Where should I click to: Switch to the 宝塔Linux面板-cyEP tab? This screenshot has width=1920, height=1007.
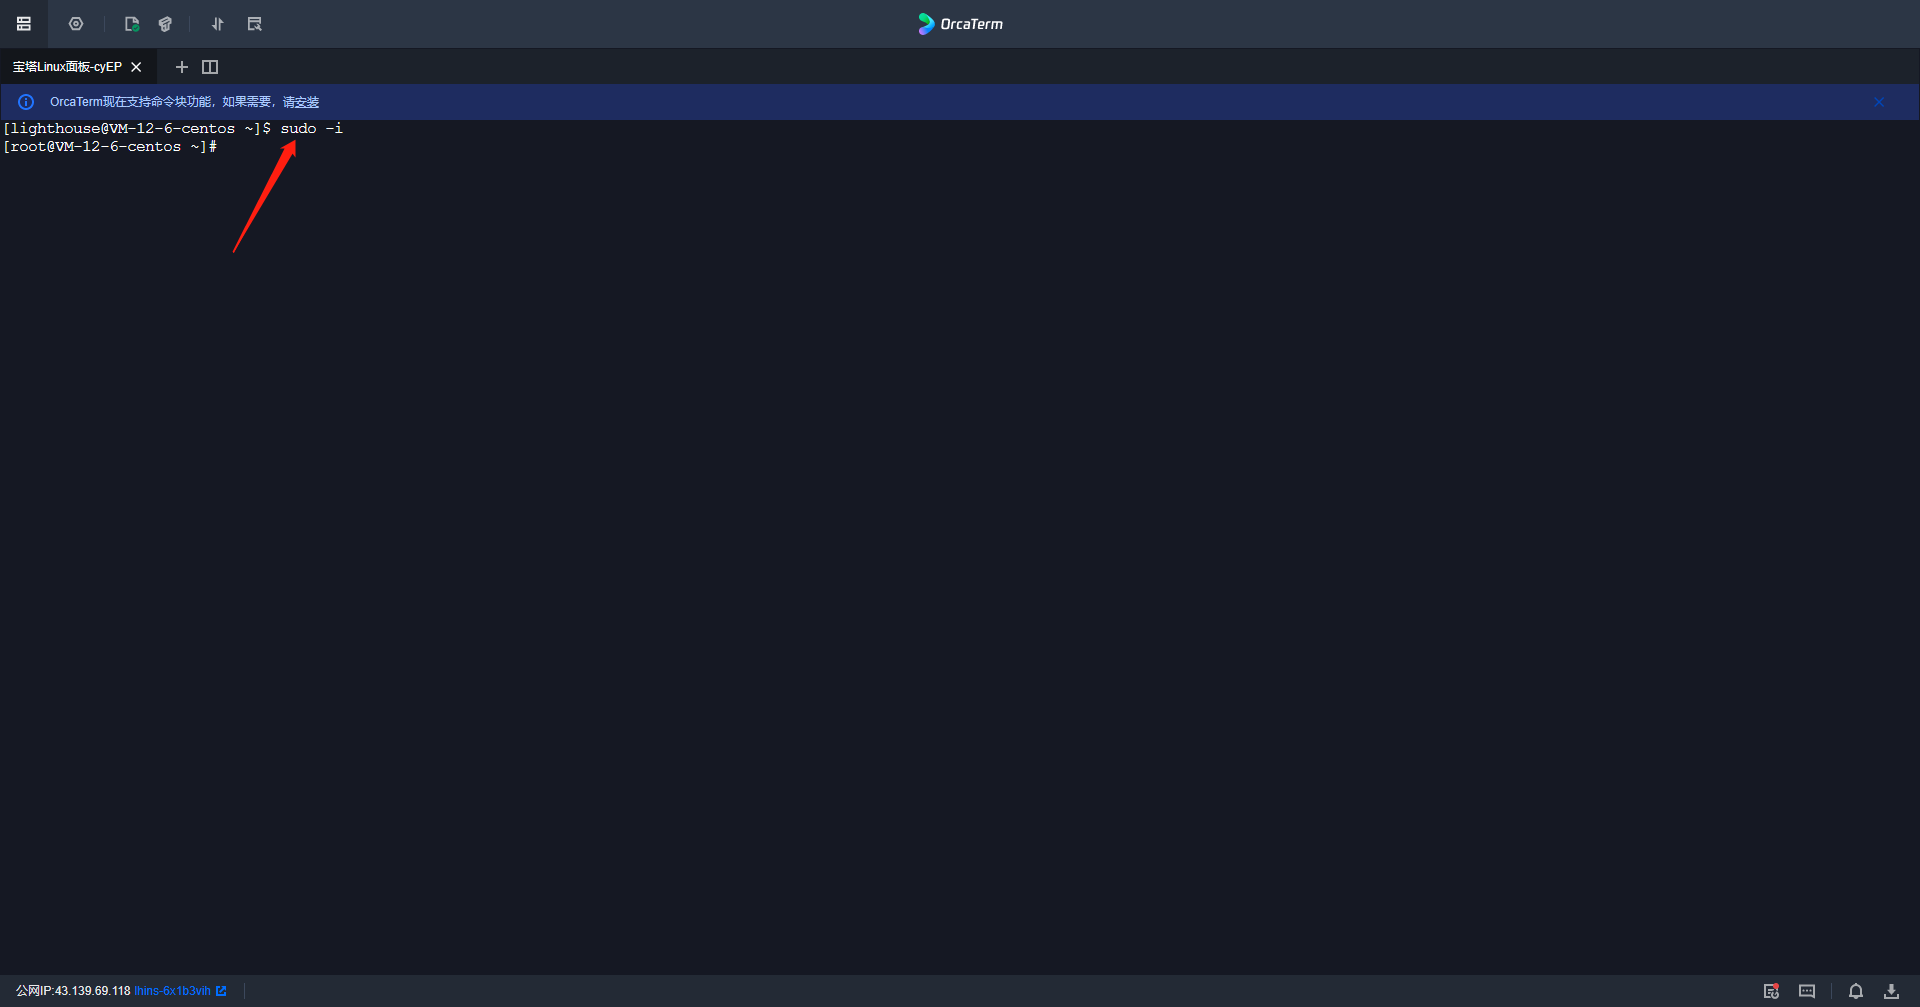67,67
